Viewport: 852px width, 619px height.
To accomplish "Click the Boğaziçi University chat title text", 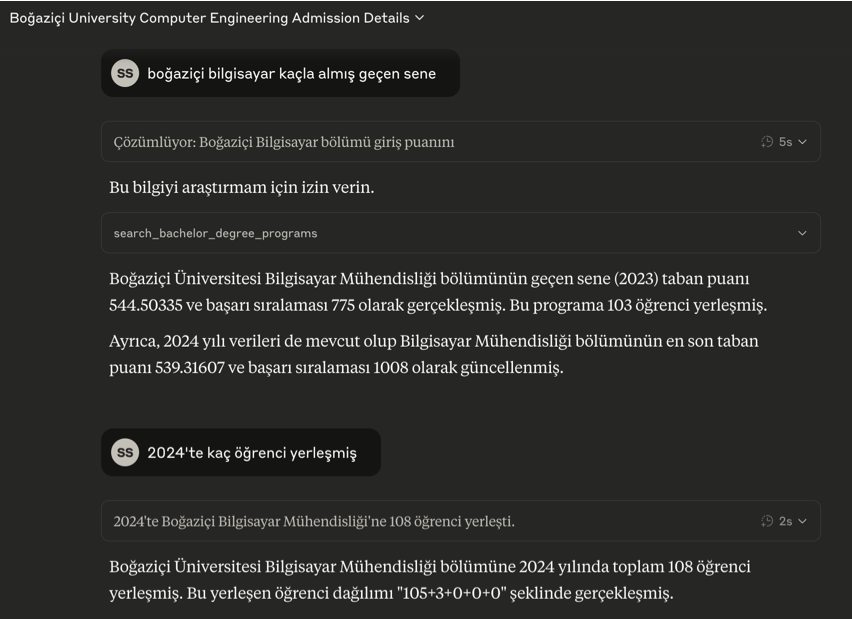I will (209, 18).
